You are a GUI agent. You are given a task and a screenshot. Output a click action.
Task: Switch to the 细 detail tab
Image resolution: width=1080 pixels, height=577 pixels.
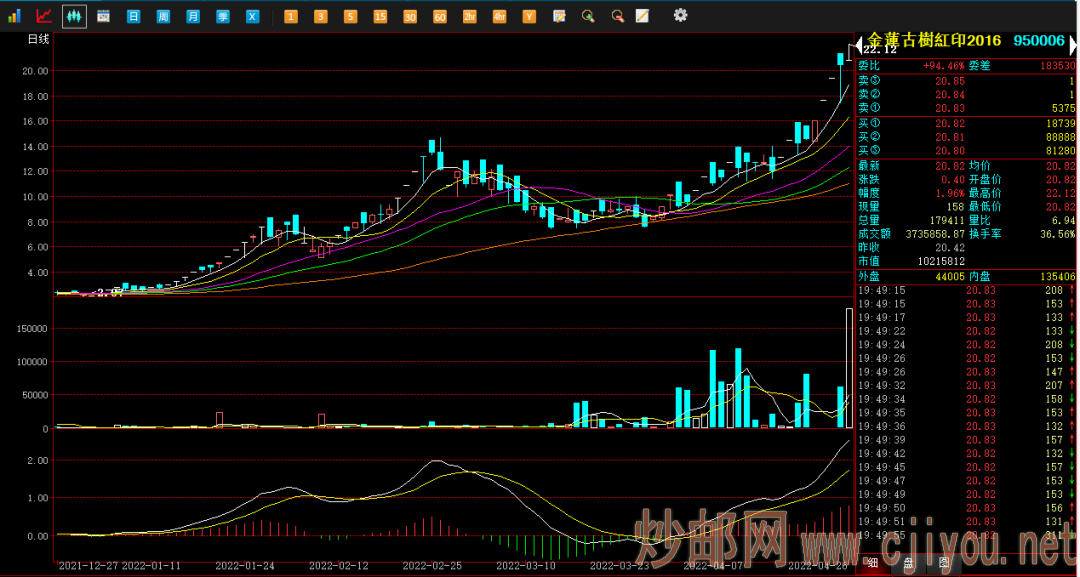pos(873,563)
